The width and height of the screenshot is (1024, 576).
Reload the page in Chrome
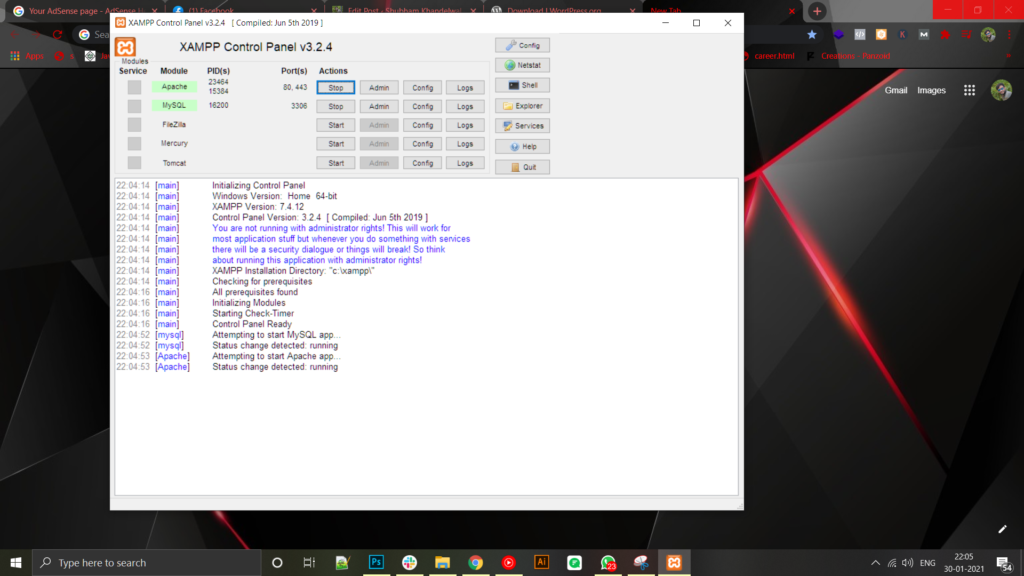tap(57, 35)
